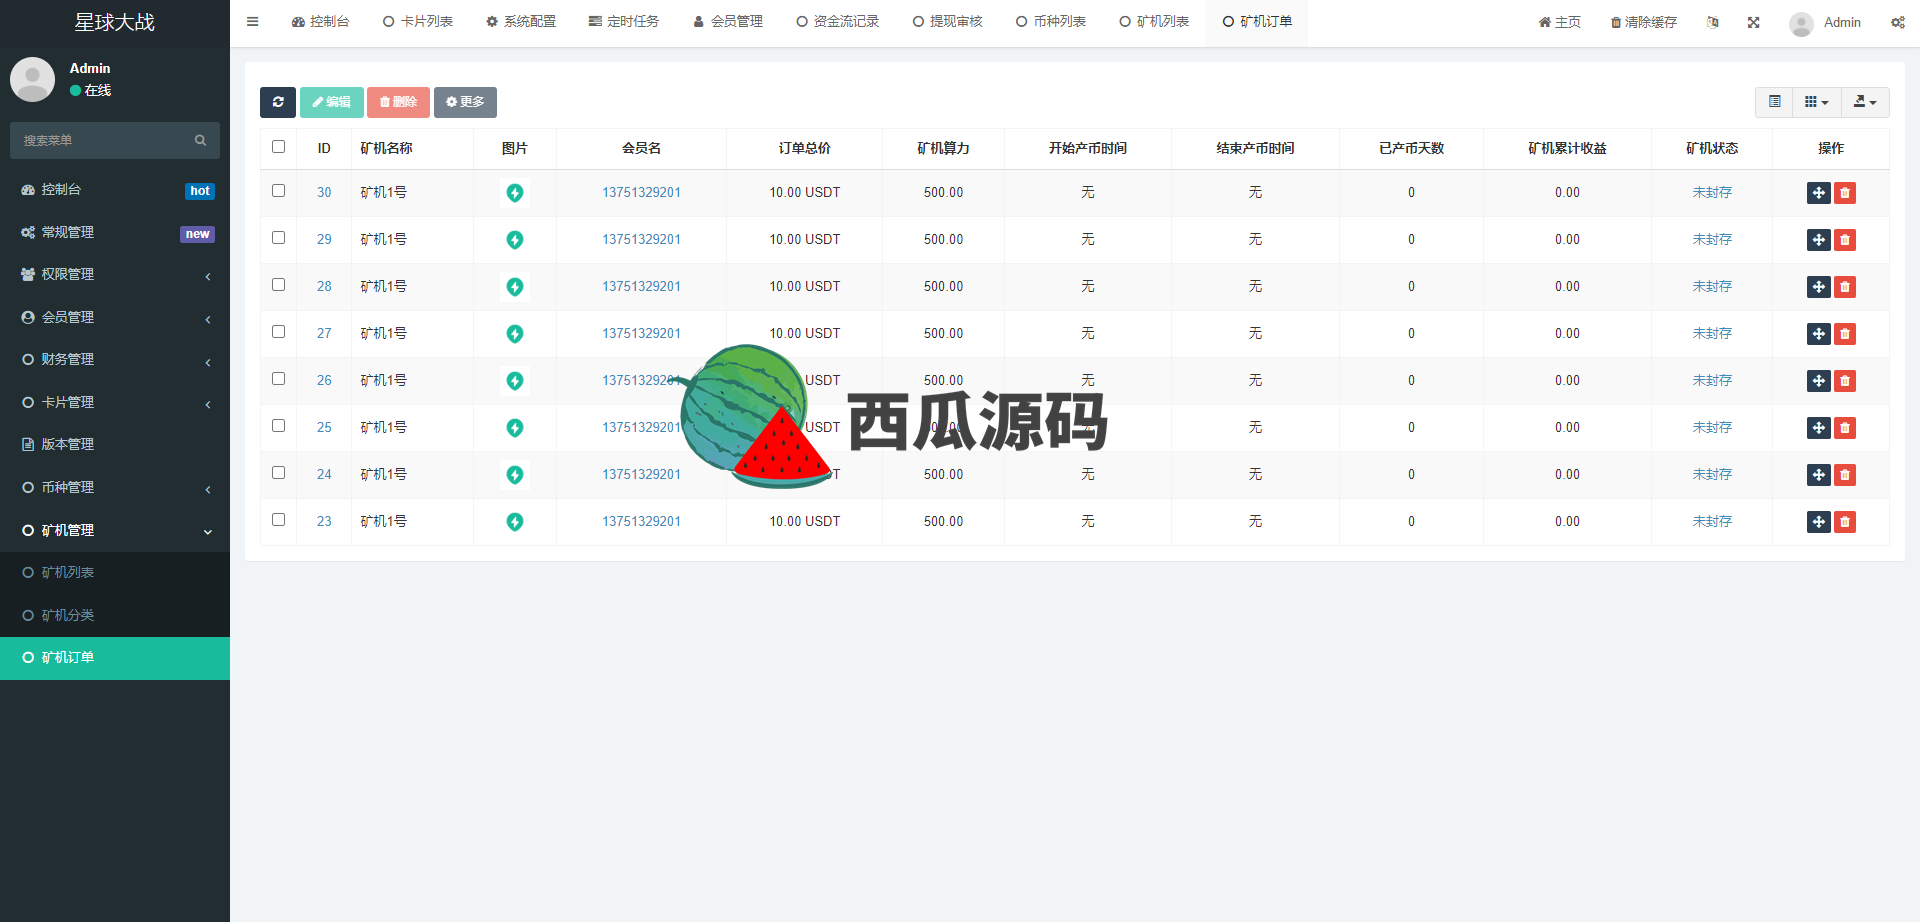
Task: Click delete icon for row 26
Action: 1845,381
